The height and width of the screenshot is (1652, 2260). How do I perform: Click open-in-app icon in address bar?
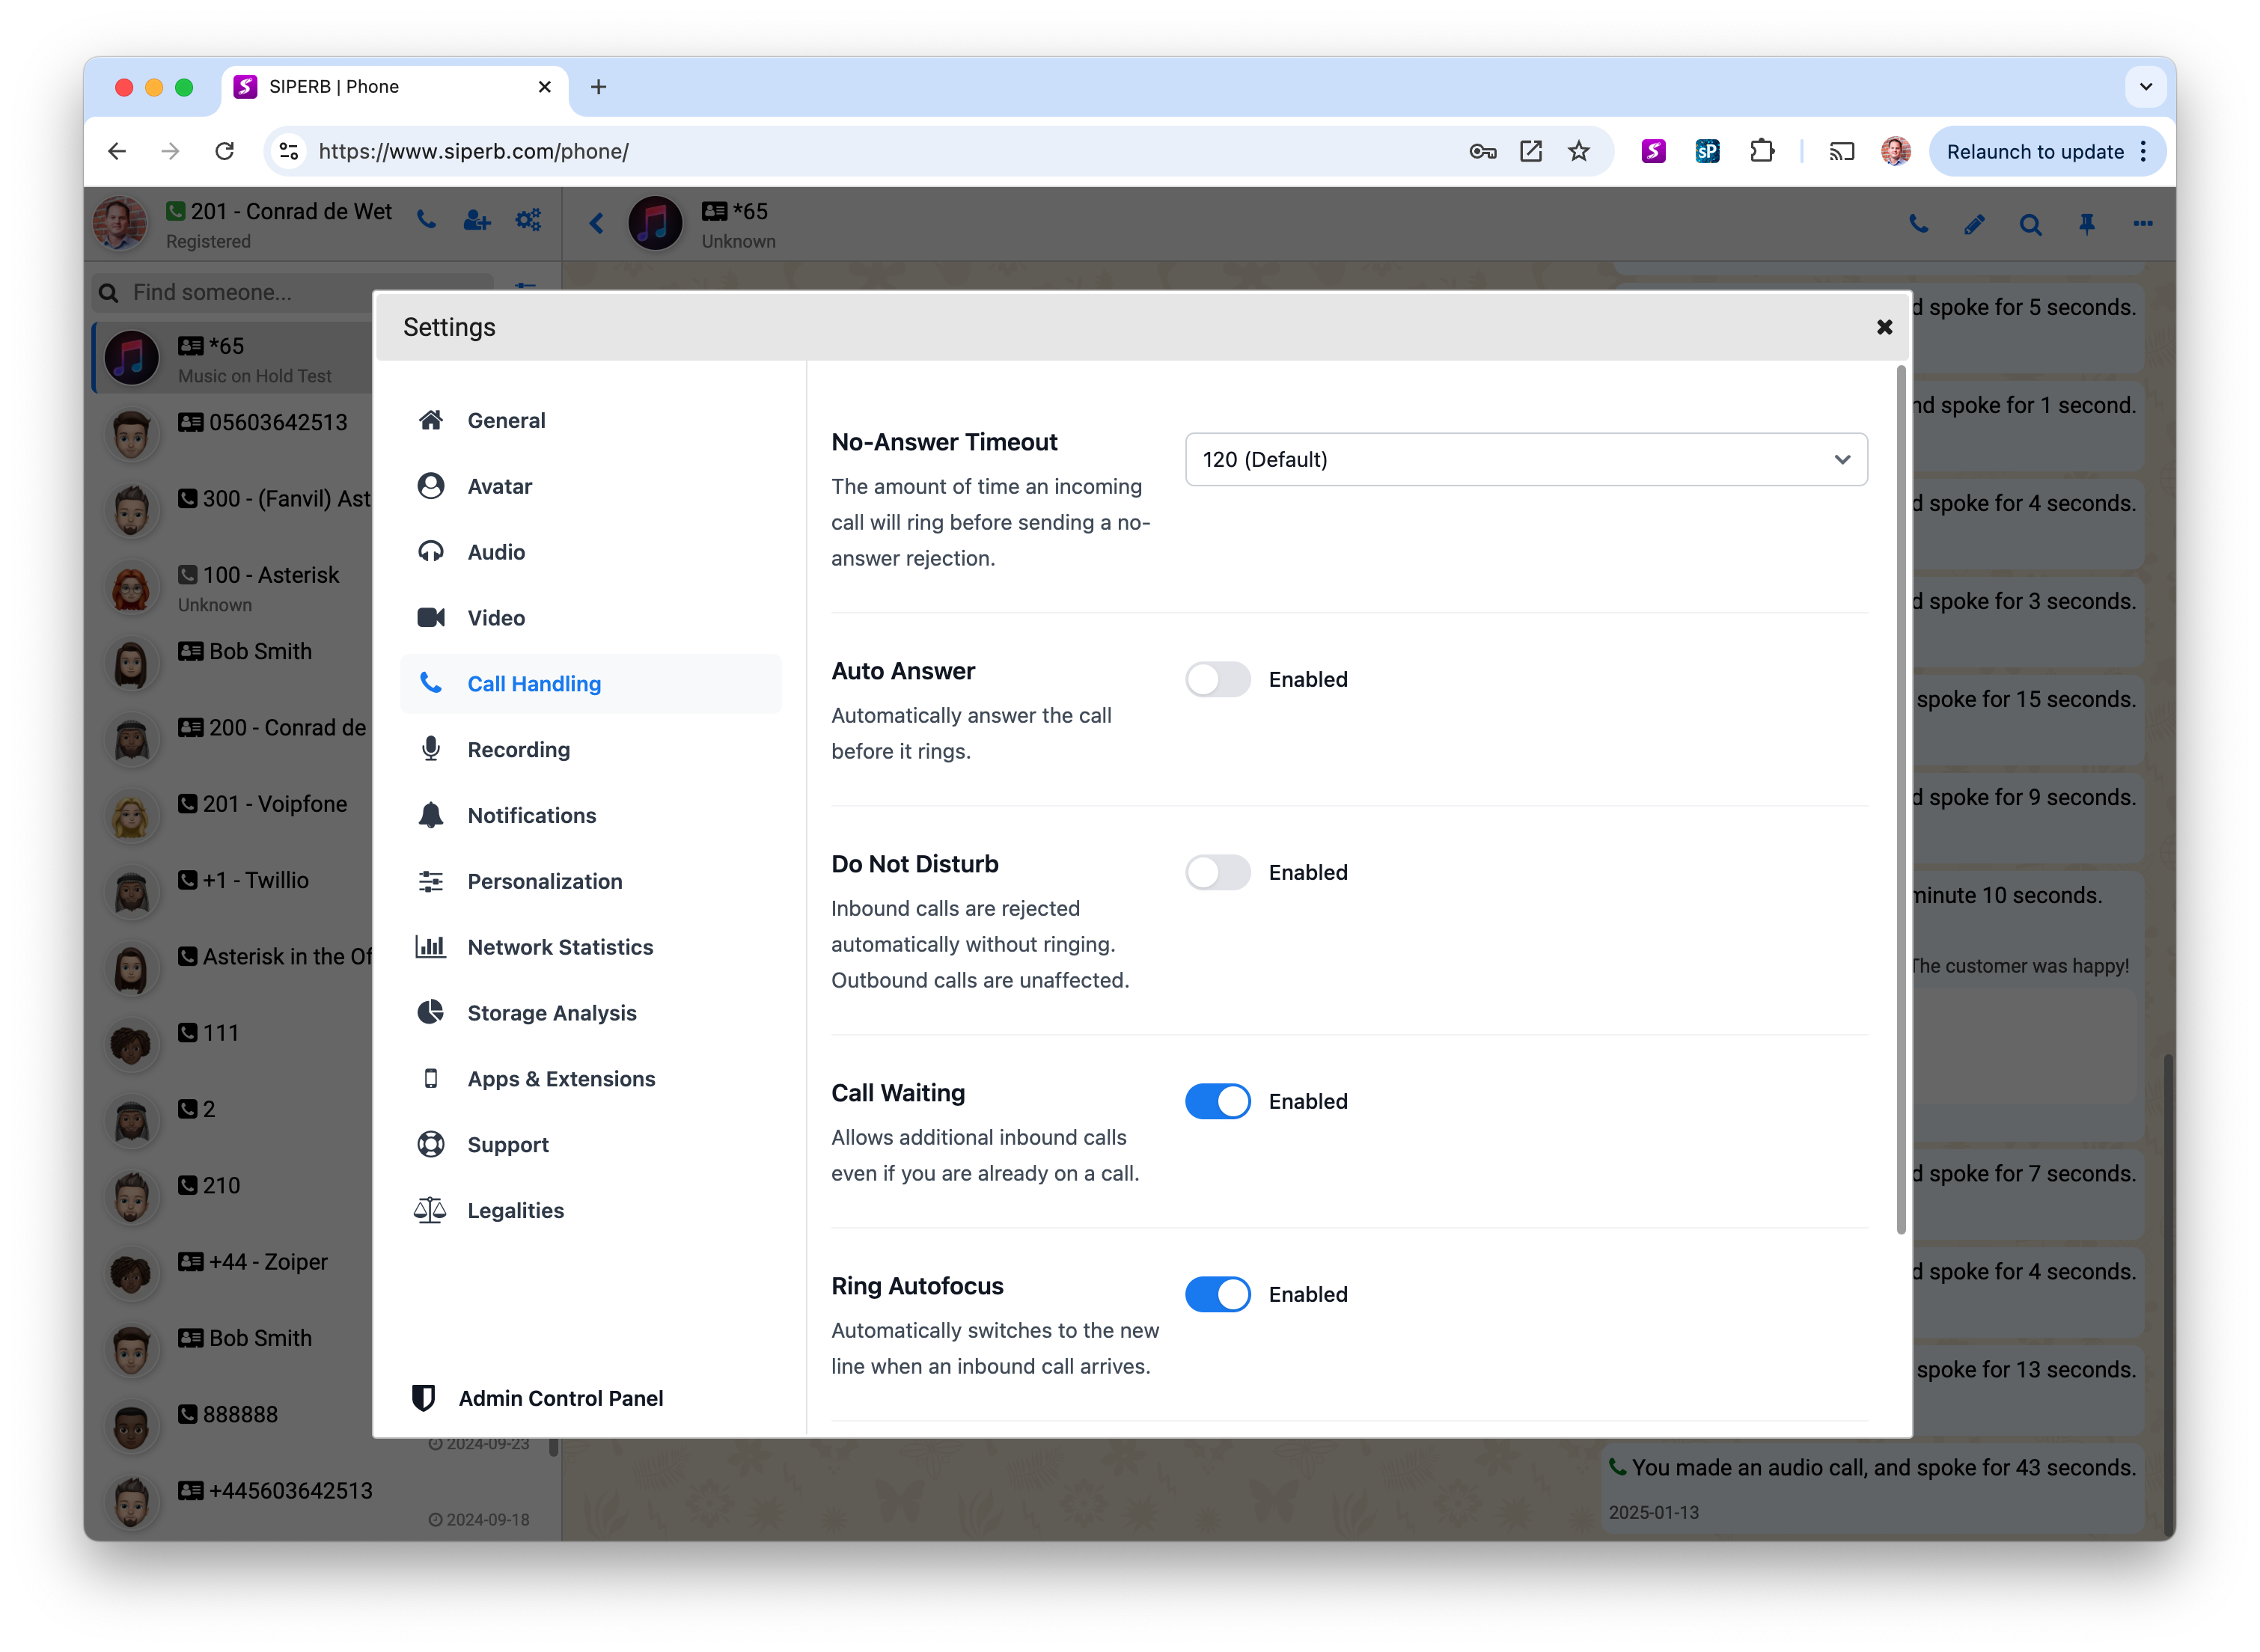[1531, 151]
